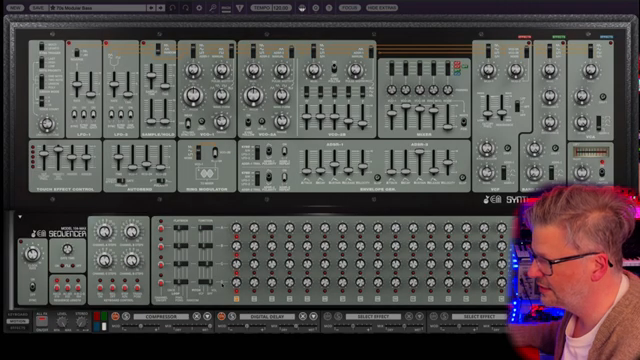Click the Channel A Steps knob
This screenshot has width=640, height=360.
tap(104, 231)
